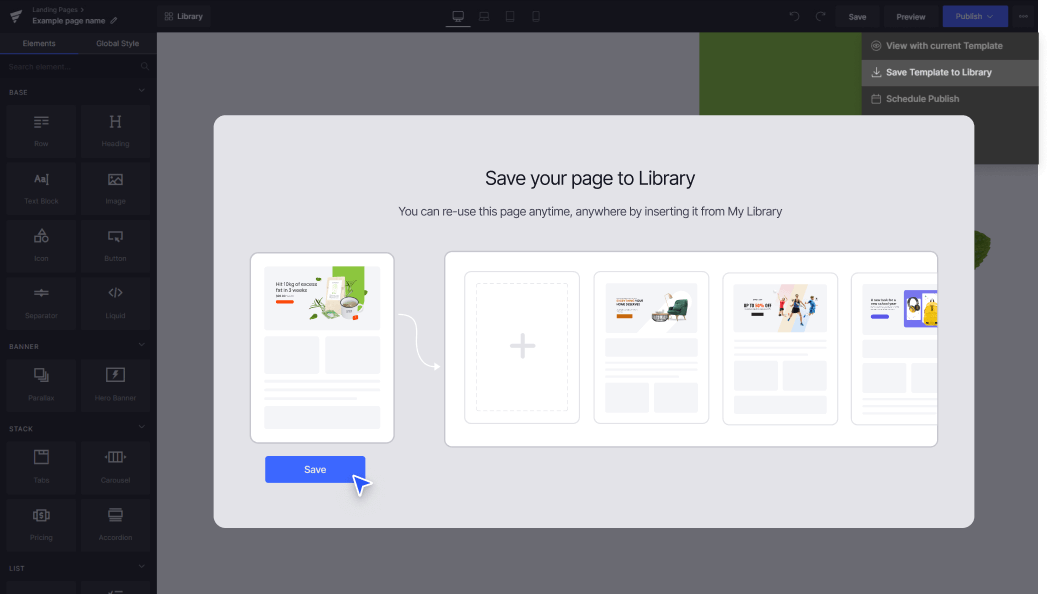Collapse the BANNER section
The height and width of the screenshot is (595, 1052).
tap(142, 345)
